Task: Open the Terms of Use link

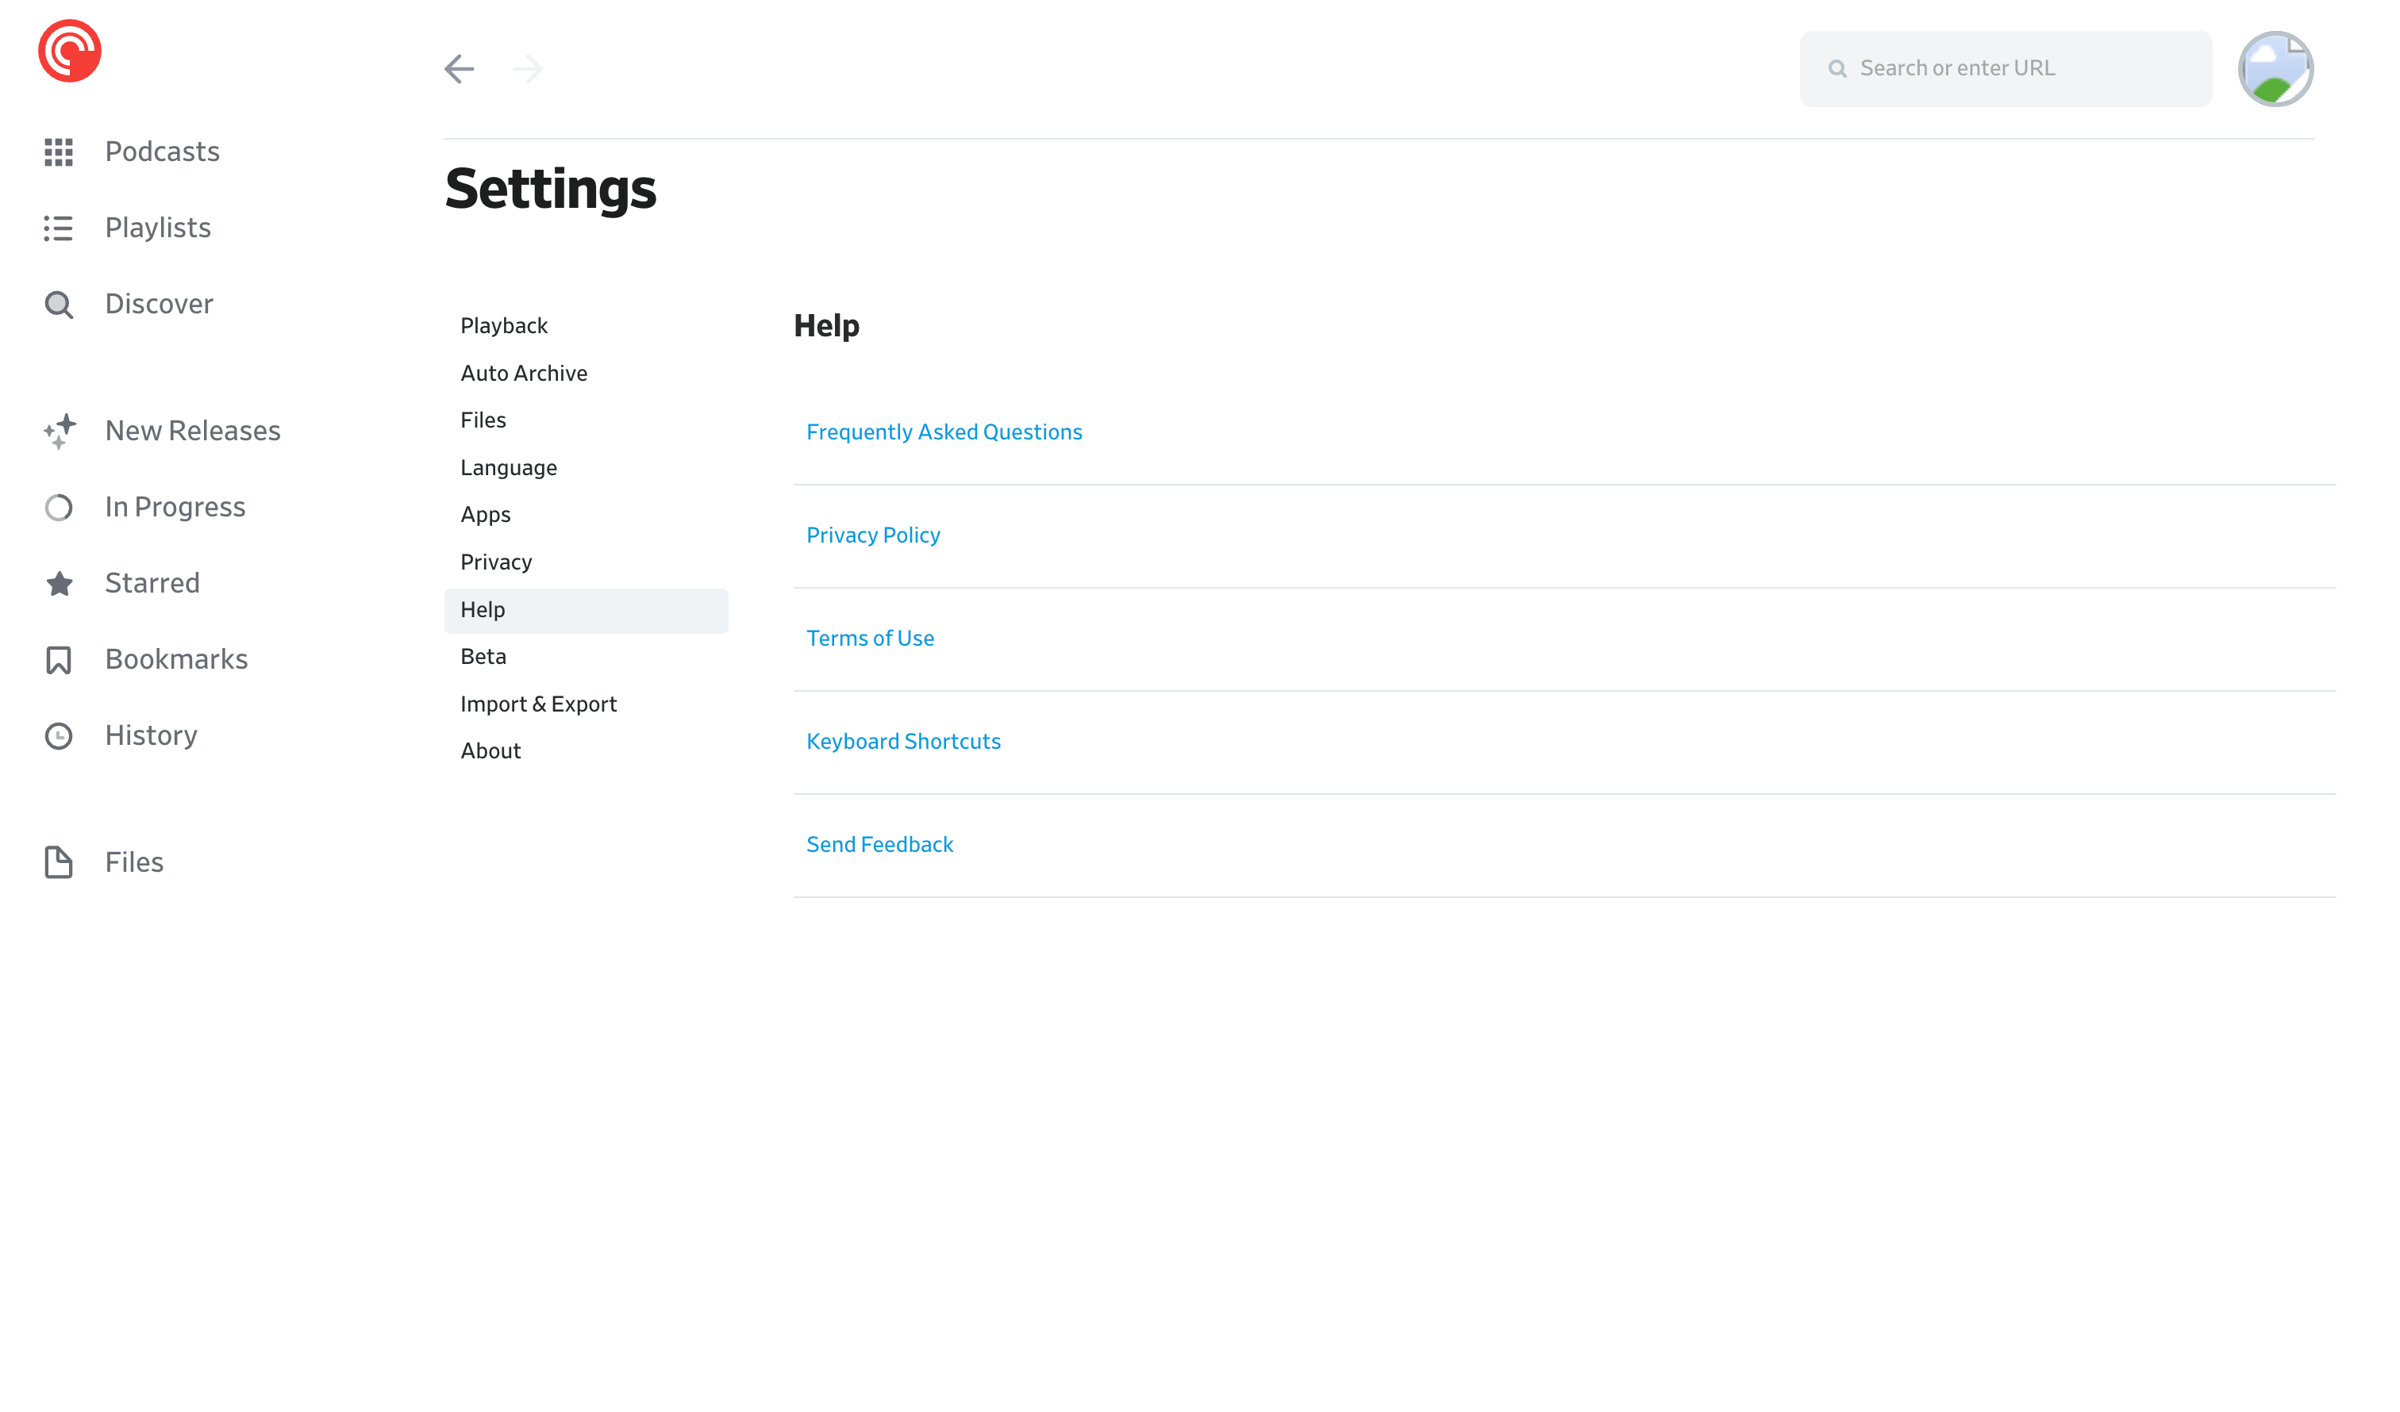Action: click(x=870, y=639)
